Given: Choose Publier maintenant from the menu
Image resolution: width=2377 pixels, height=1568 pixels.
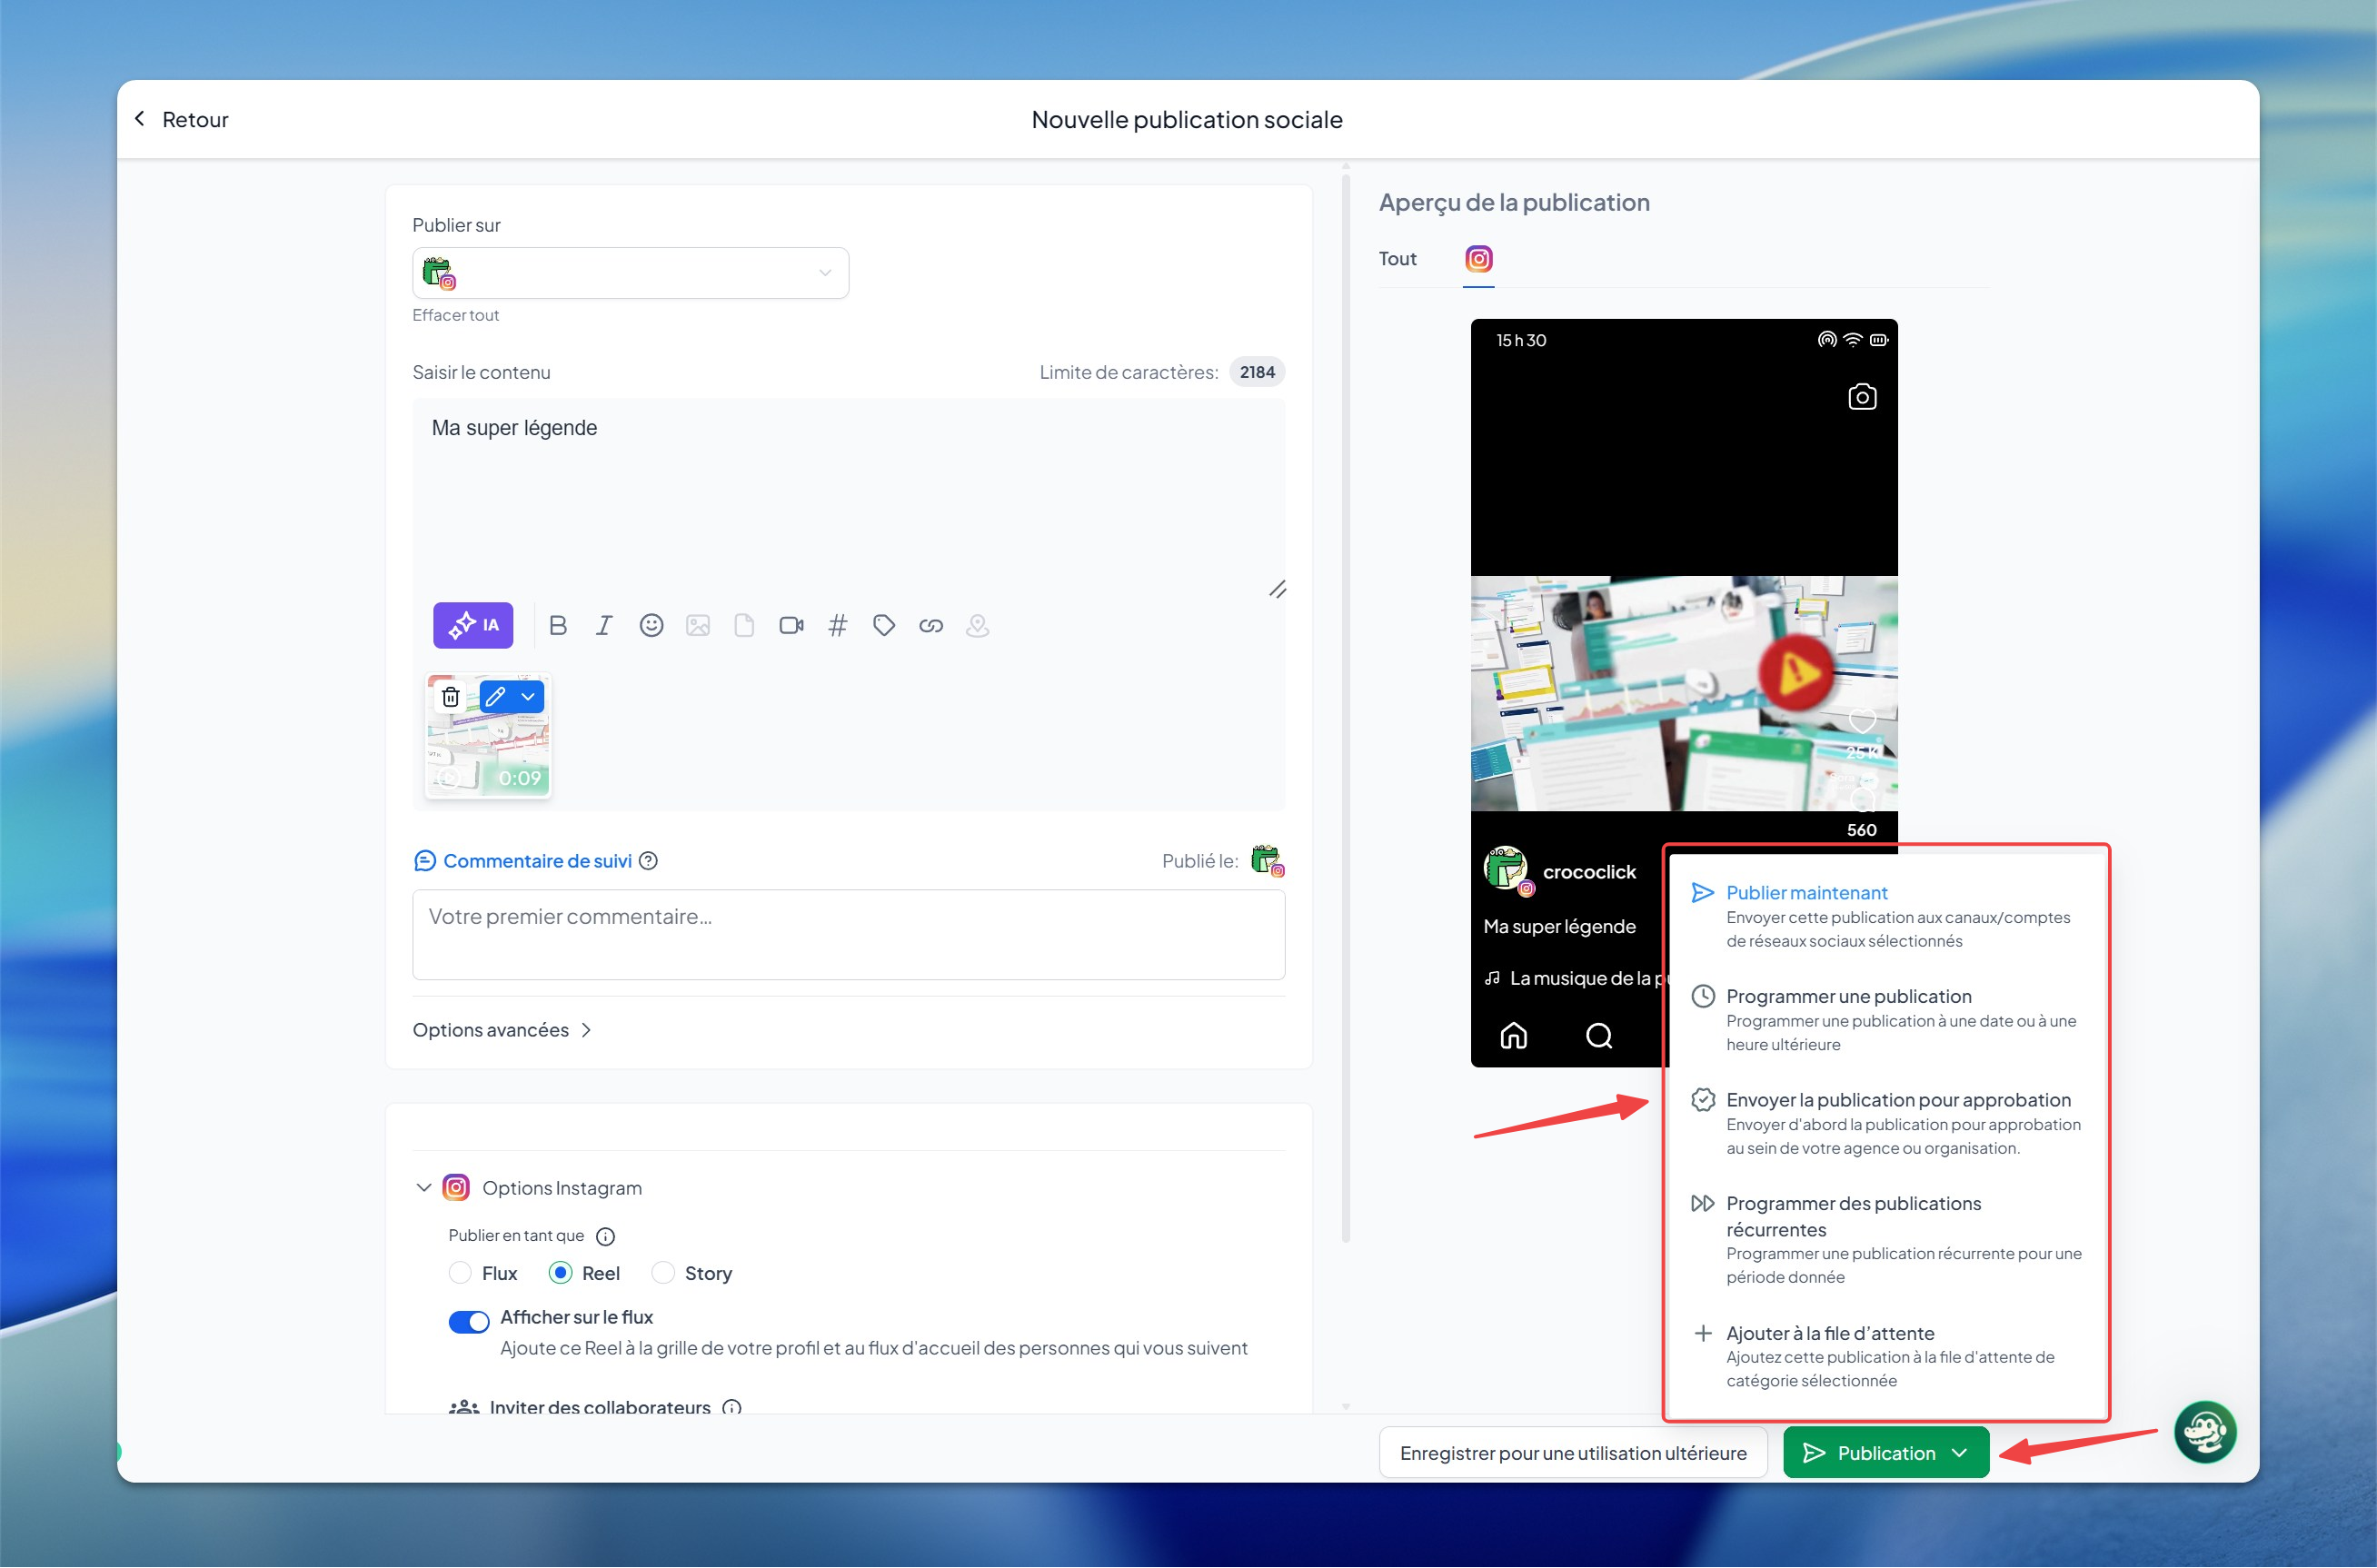Looking at the screenshot, I should coord(1888,915).
